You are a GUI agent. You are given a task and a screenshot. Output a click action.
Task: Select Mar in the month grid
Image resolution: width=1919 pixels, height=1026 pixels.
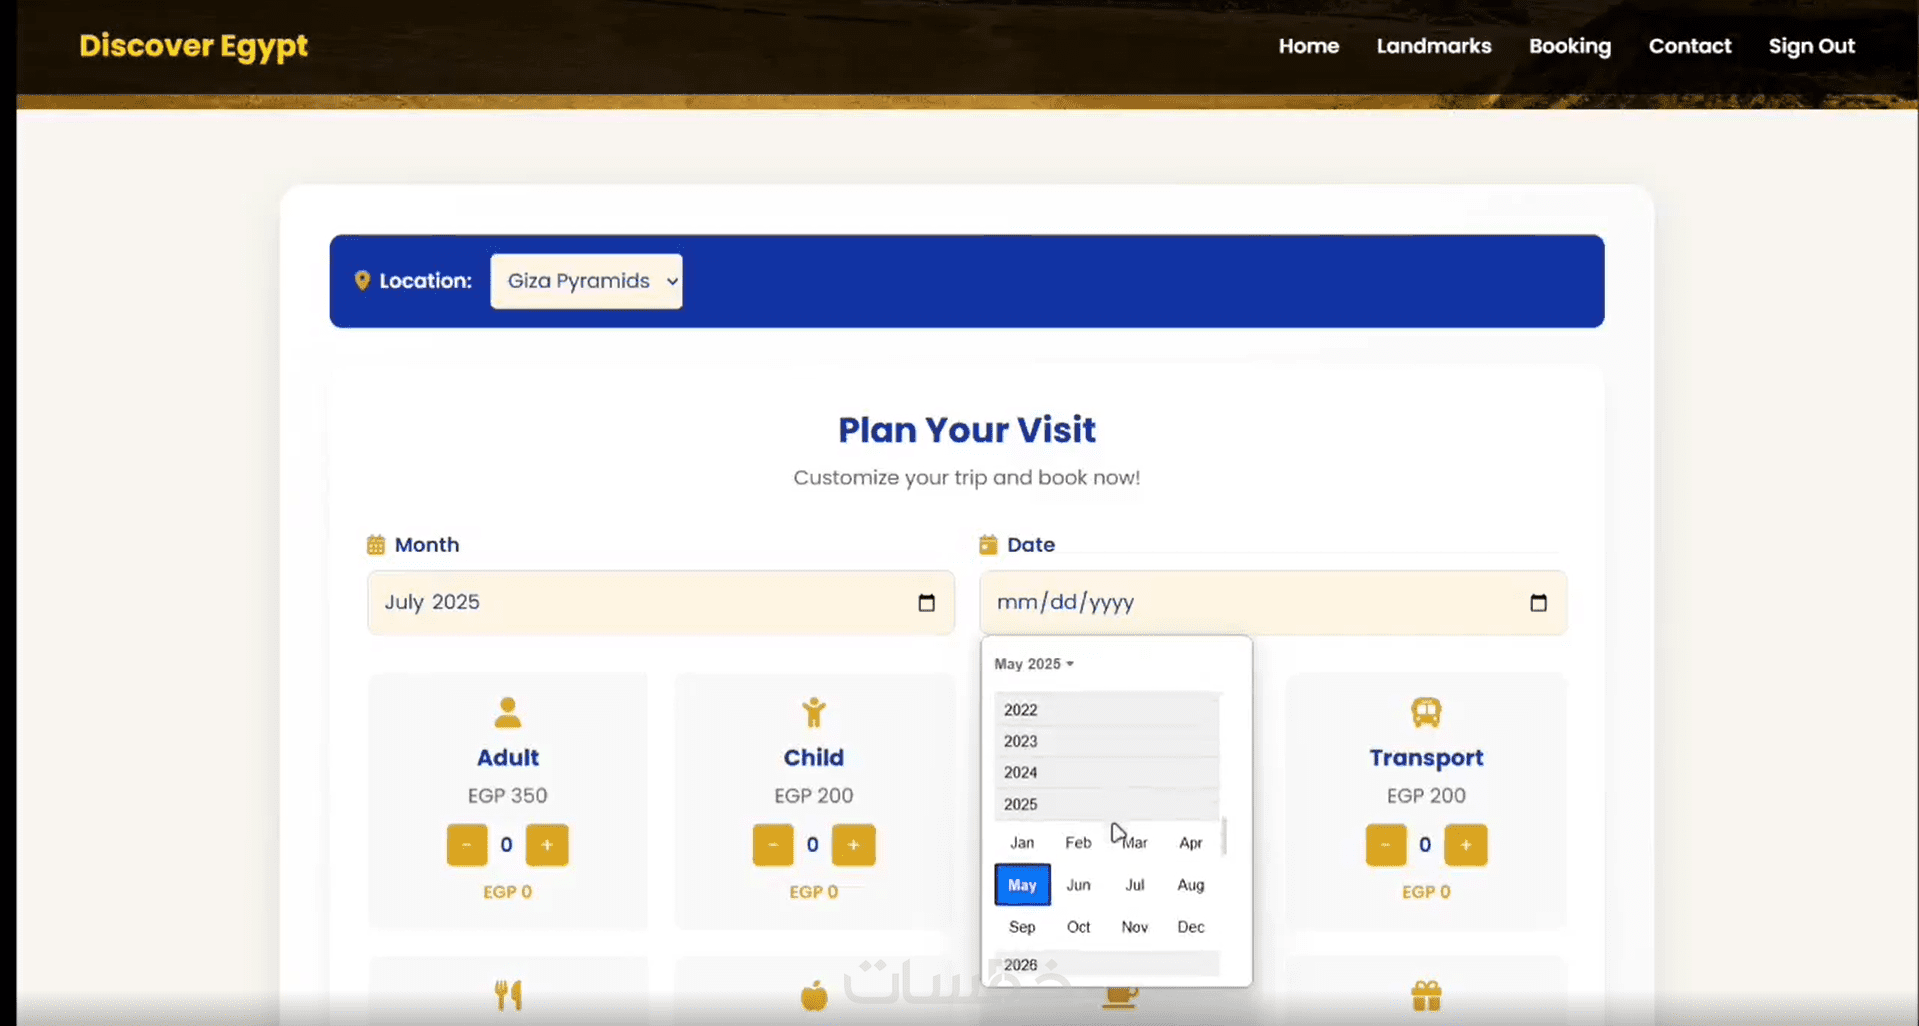pyautogui.click(x=1135, y=843)
